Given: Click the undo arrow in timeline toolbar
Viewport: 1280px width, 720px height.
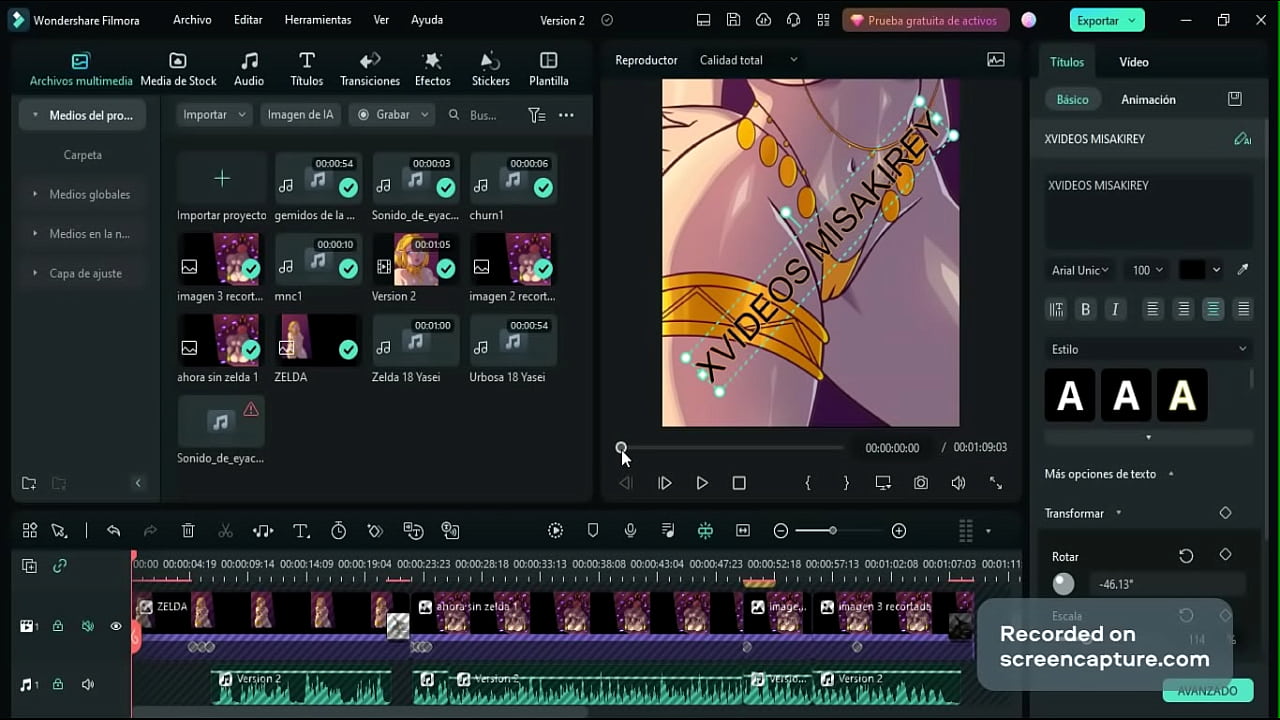Looking at the screenshot, I should pos(113,531).
